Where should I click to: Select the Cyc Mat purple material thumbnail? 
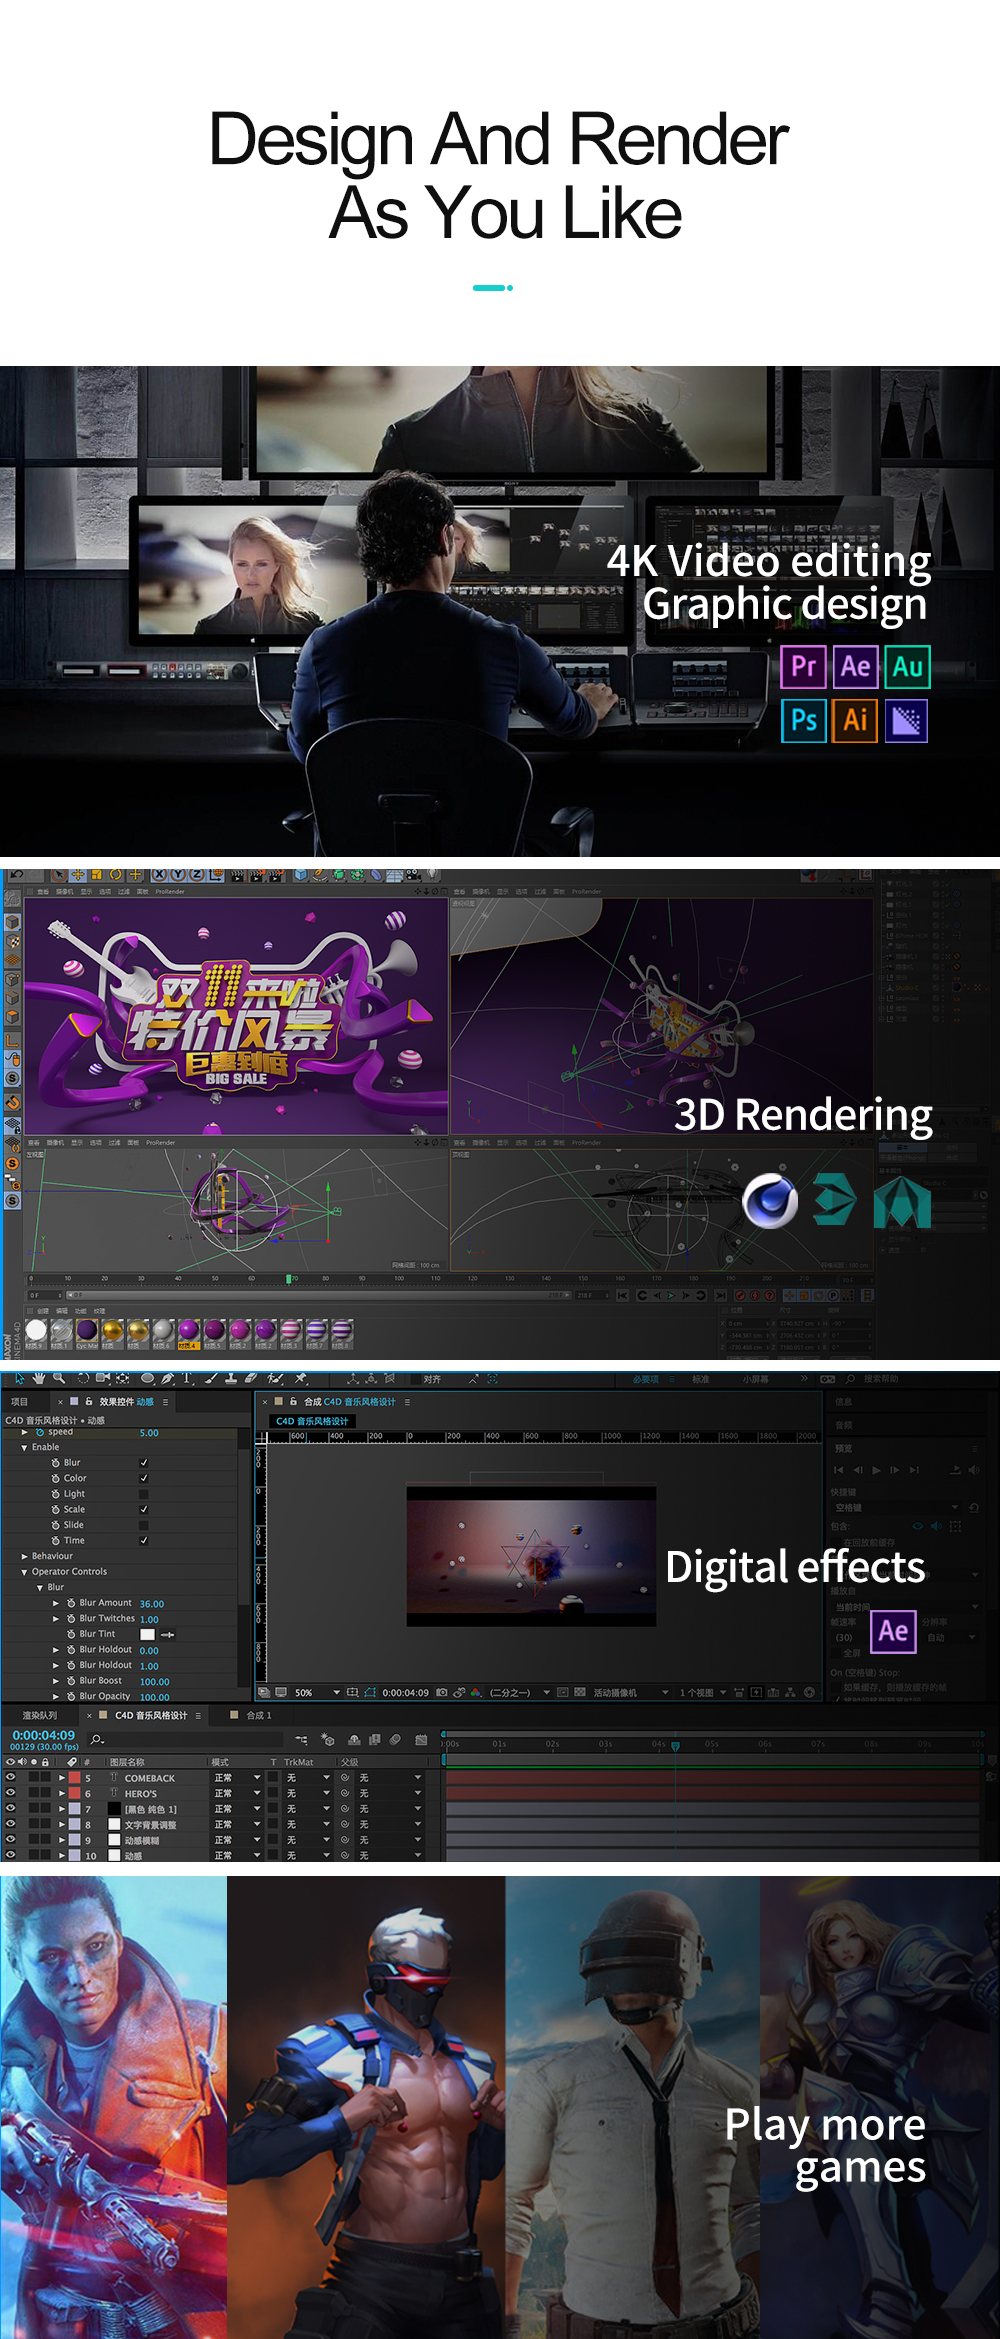pos(87,1330)
